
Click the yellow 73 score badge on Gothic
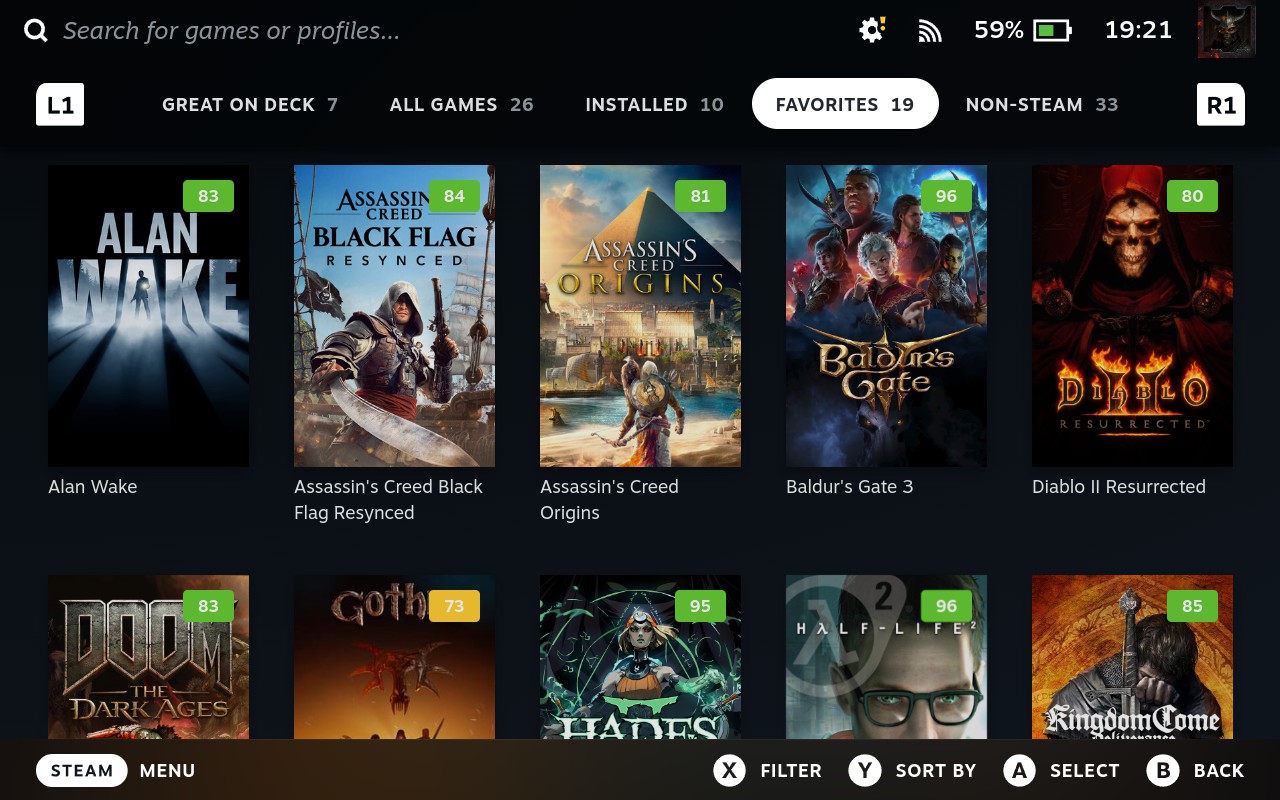454,606
